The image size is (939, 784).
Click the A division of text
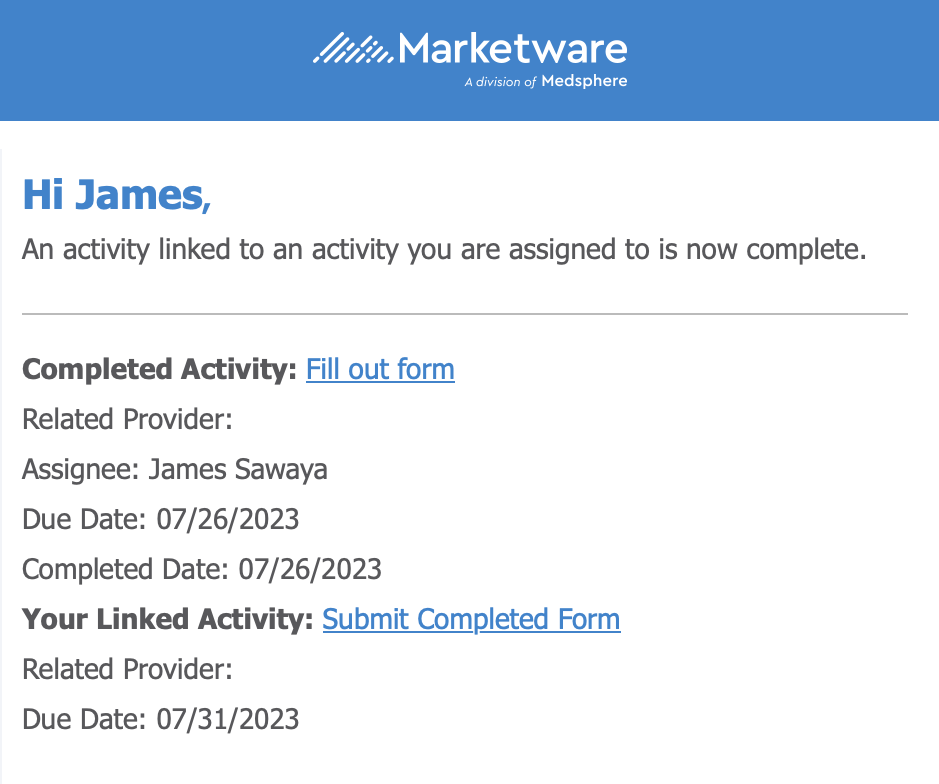[x=500, y=82]
